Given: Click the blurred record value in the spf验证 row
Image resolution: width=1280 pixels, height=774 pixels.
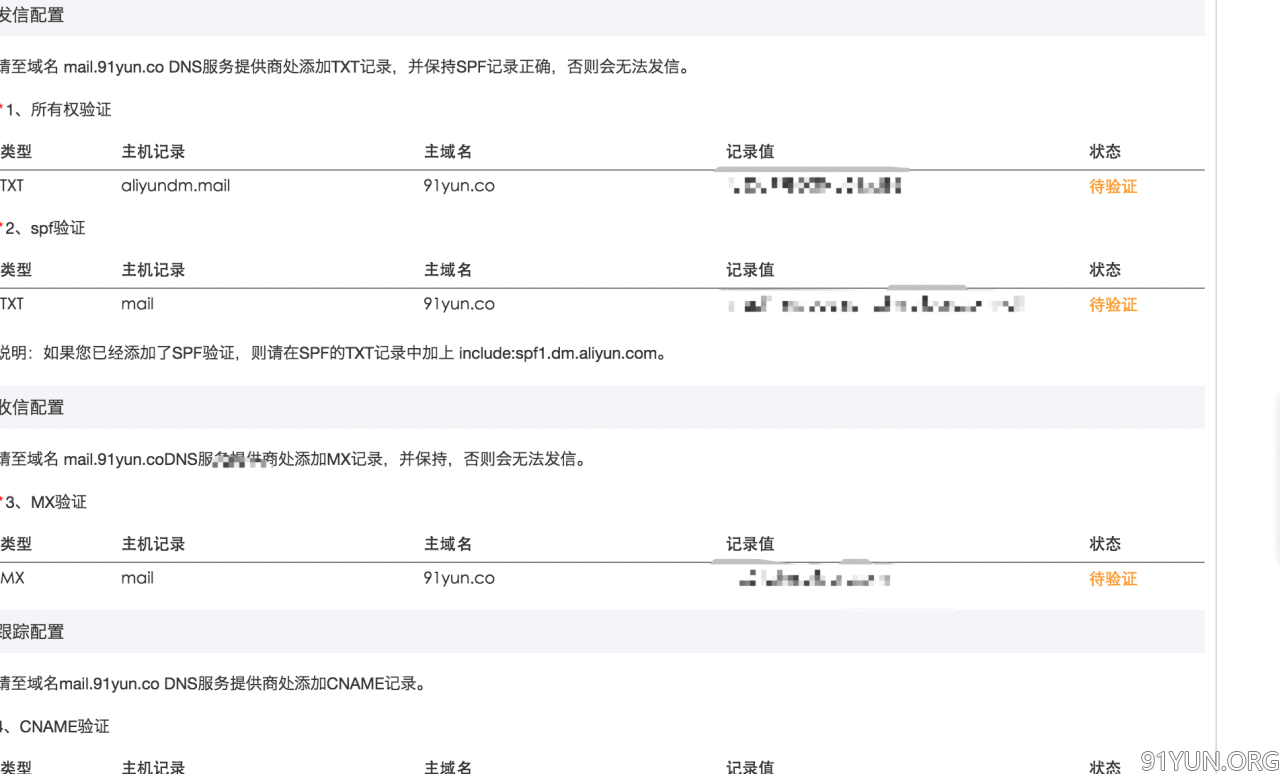Looking at the screenshot, I should click(x=876, y=304).
